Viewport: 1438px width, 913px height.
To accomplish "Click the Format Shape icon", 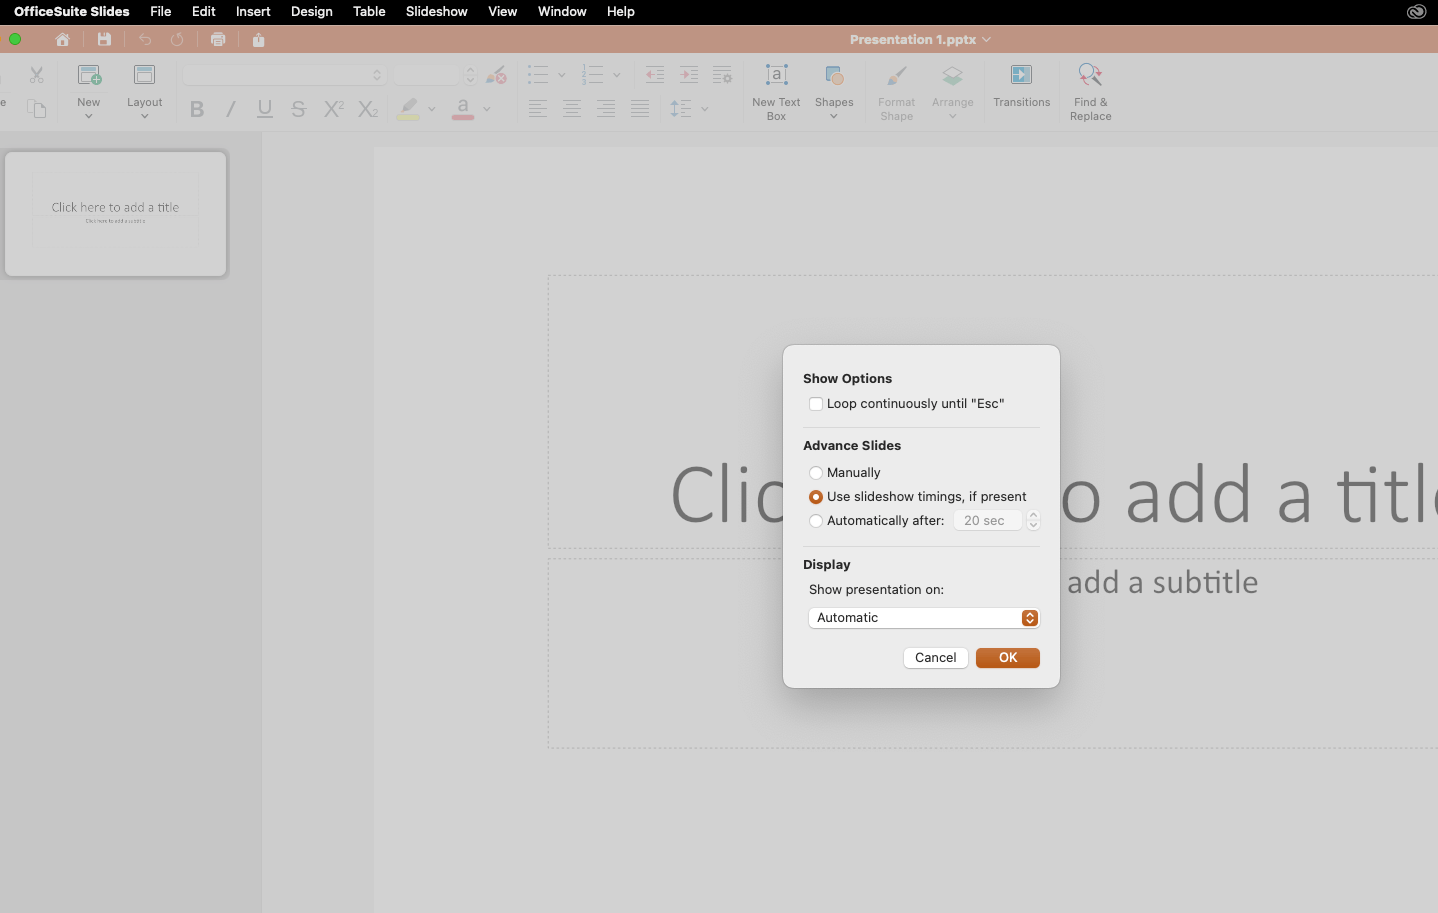I will pyautogui.click(x=895, y=90).
